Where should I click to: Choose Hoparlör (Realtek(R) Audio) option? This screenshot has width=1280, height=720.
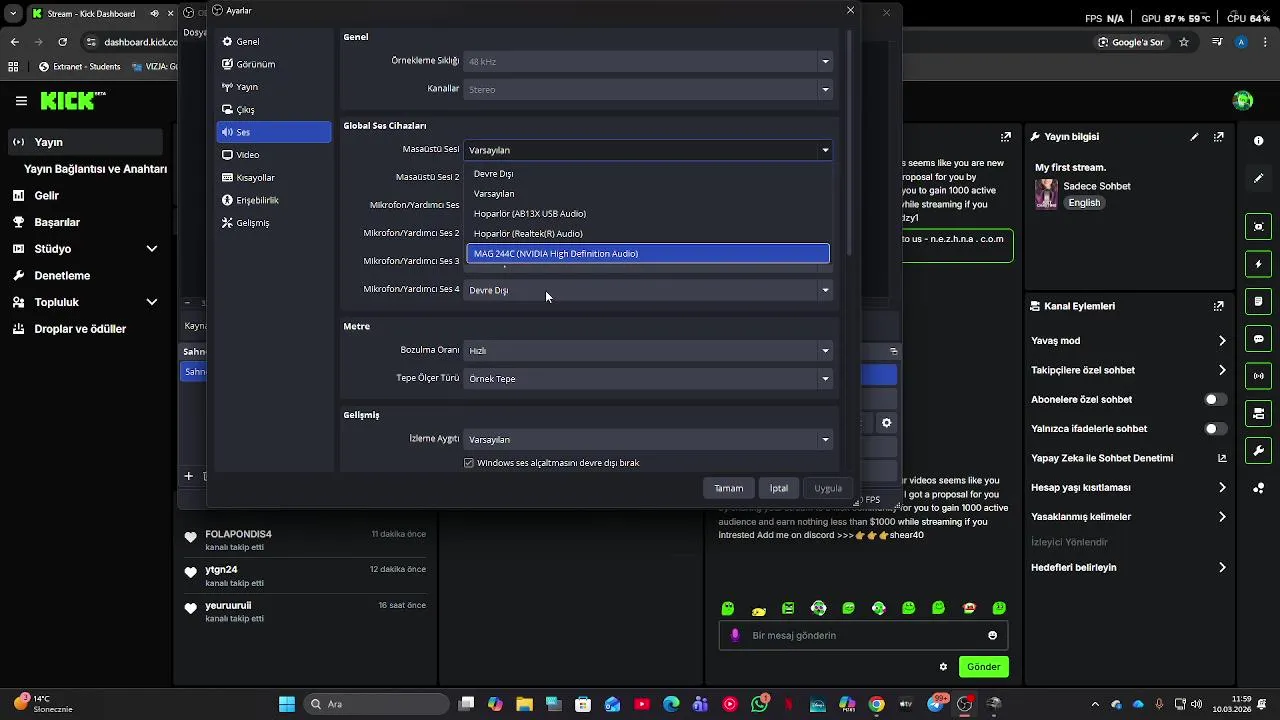coord(648,234)
